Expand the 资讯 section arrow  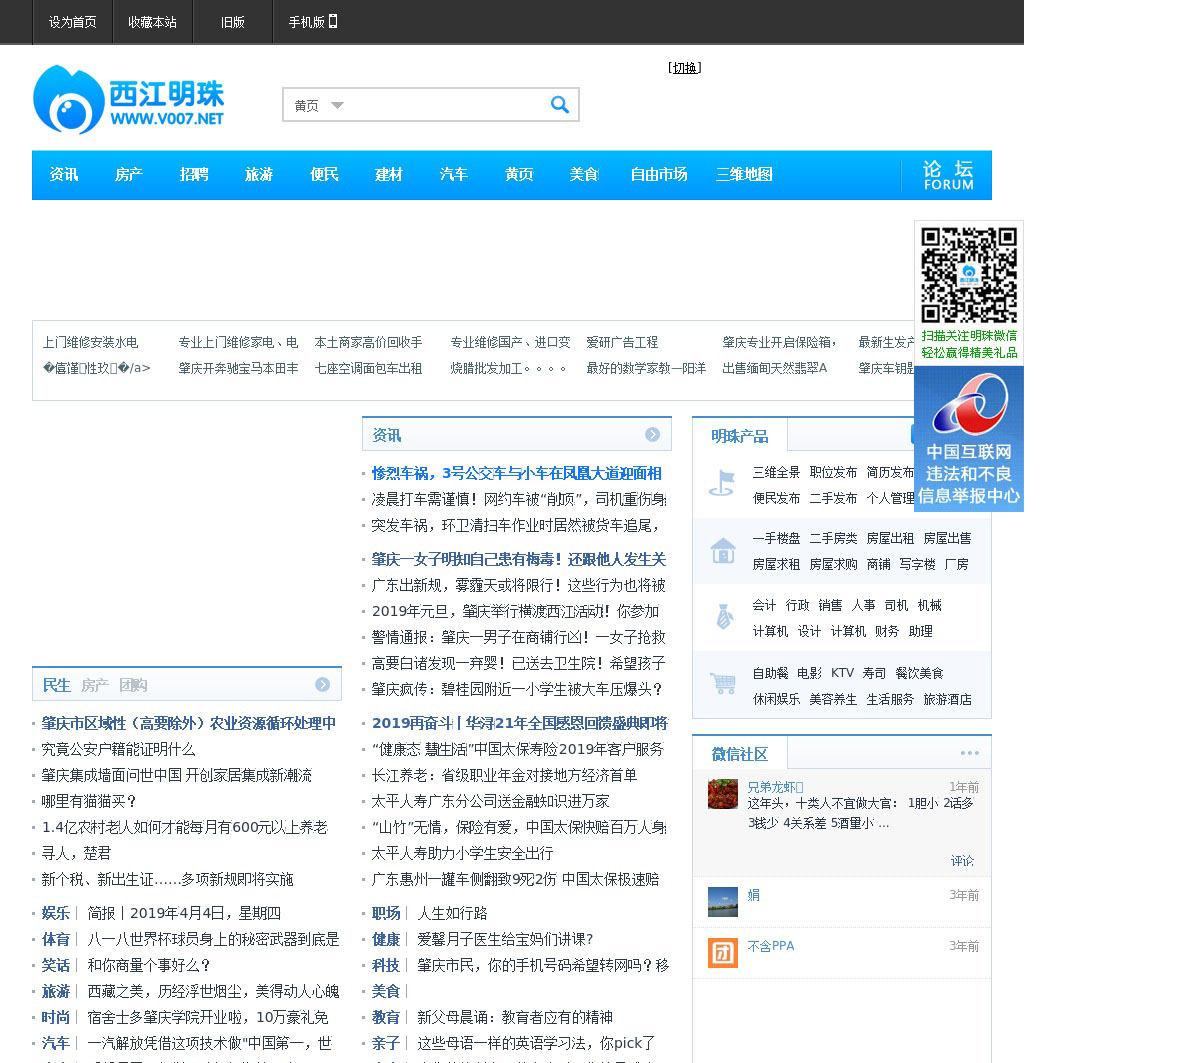pos(652,435)
